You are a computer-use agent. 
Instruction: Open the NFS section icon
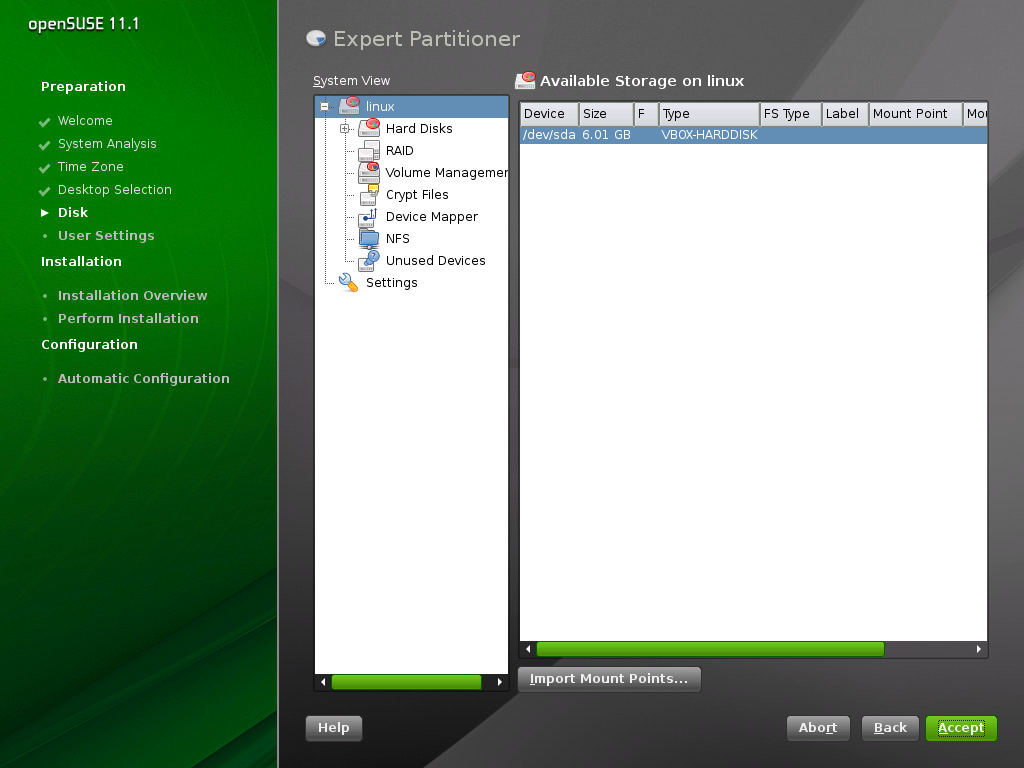[x=370, y=238]
